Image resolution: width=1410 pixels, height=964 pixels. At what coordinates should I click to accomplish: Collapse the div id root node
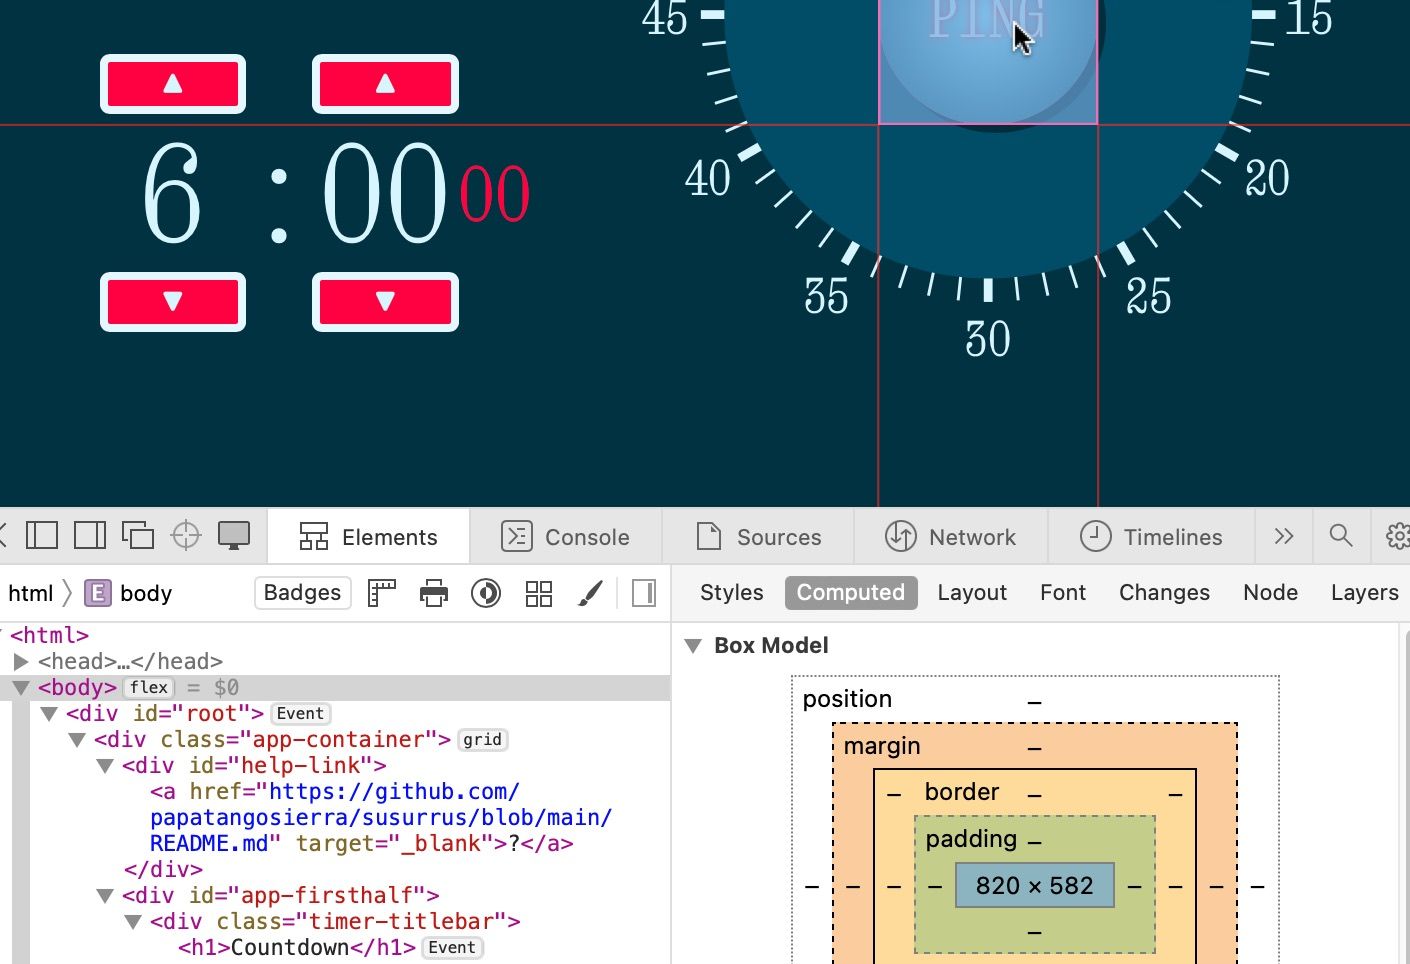[48, 714]
